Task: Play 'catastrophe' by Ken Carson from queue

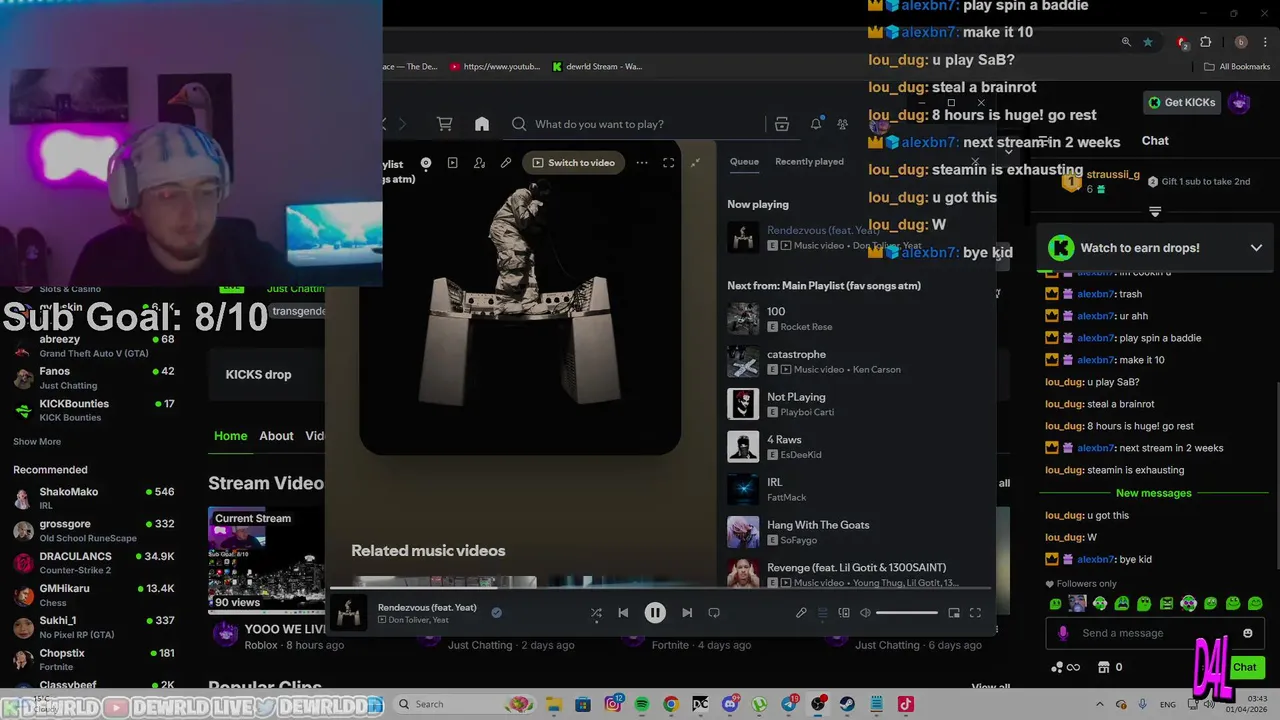Action: 855,361
